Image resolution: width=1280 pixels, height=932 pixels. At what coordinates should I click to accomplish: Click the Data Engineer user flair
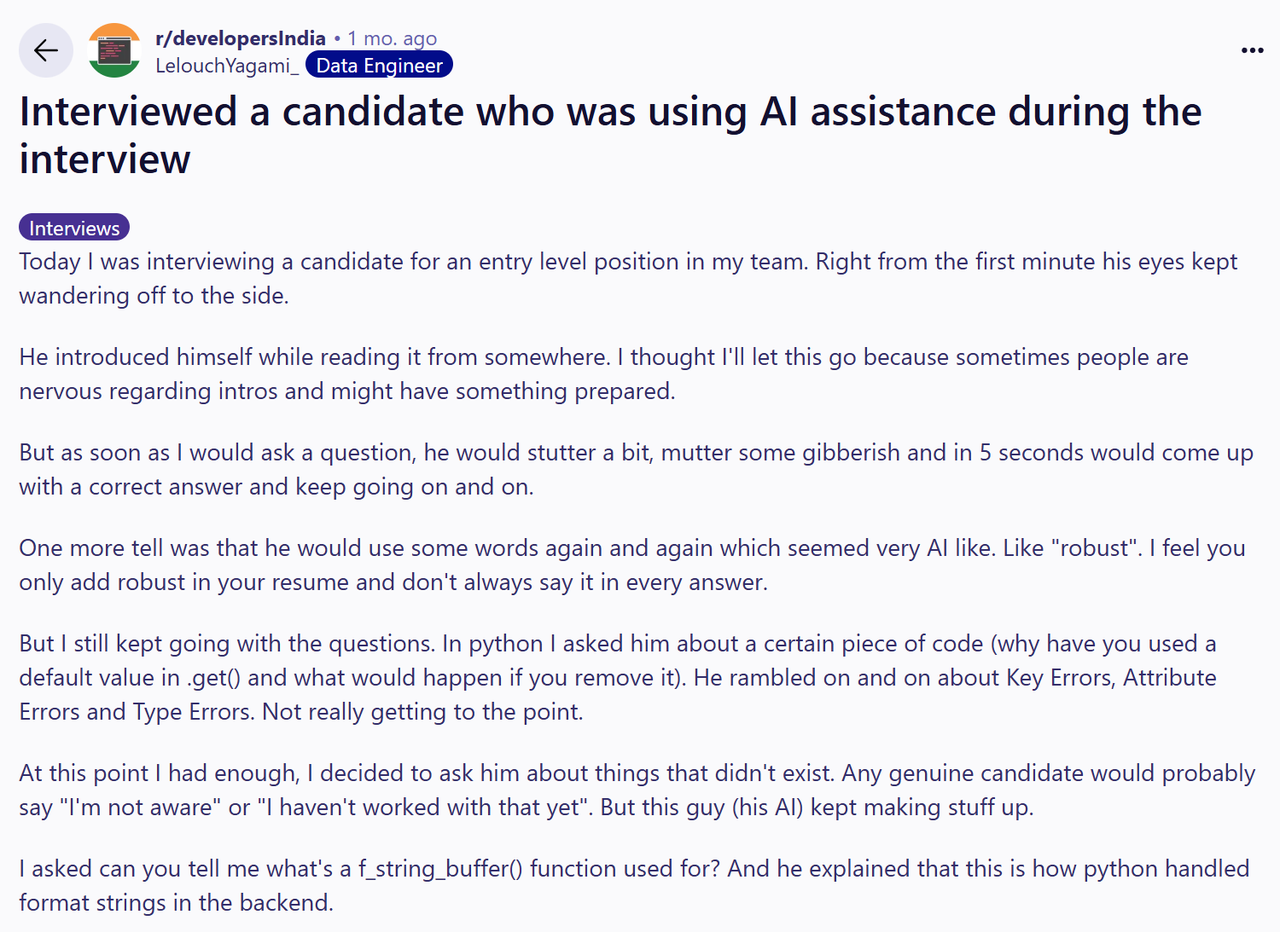(379, 66)
